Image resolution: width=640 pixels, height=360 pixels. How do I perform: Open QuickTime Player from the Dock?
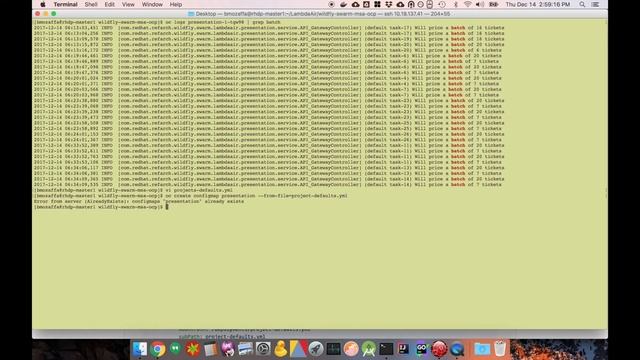click(x=457, y=349)
